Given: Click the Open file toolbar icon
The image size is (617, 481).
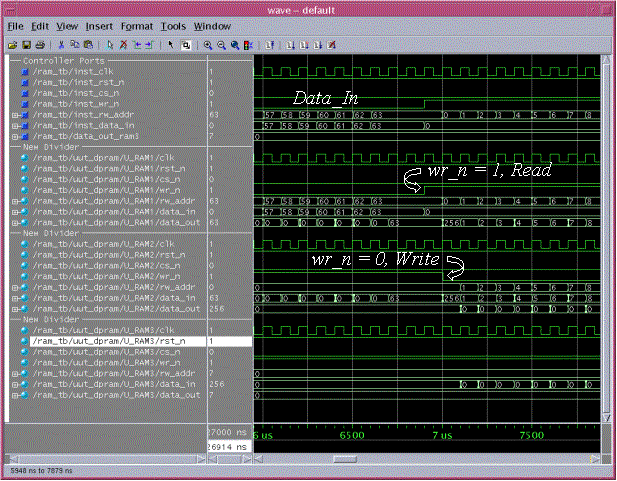Looking at the screenshot, I should [12, 45].
